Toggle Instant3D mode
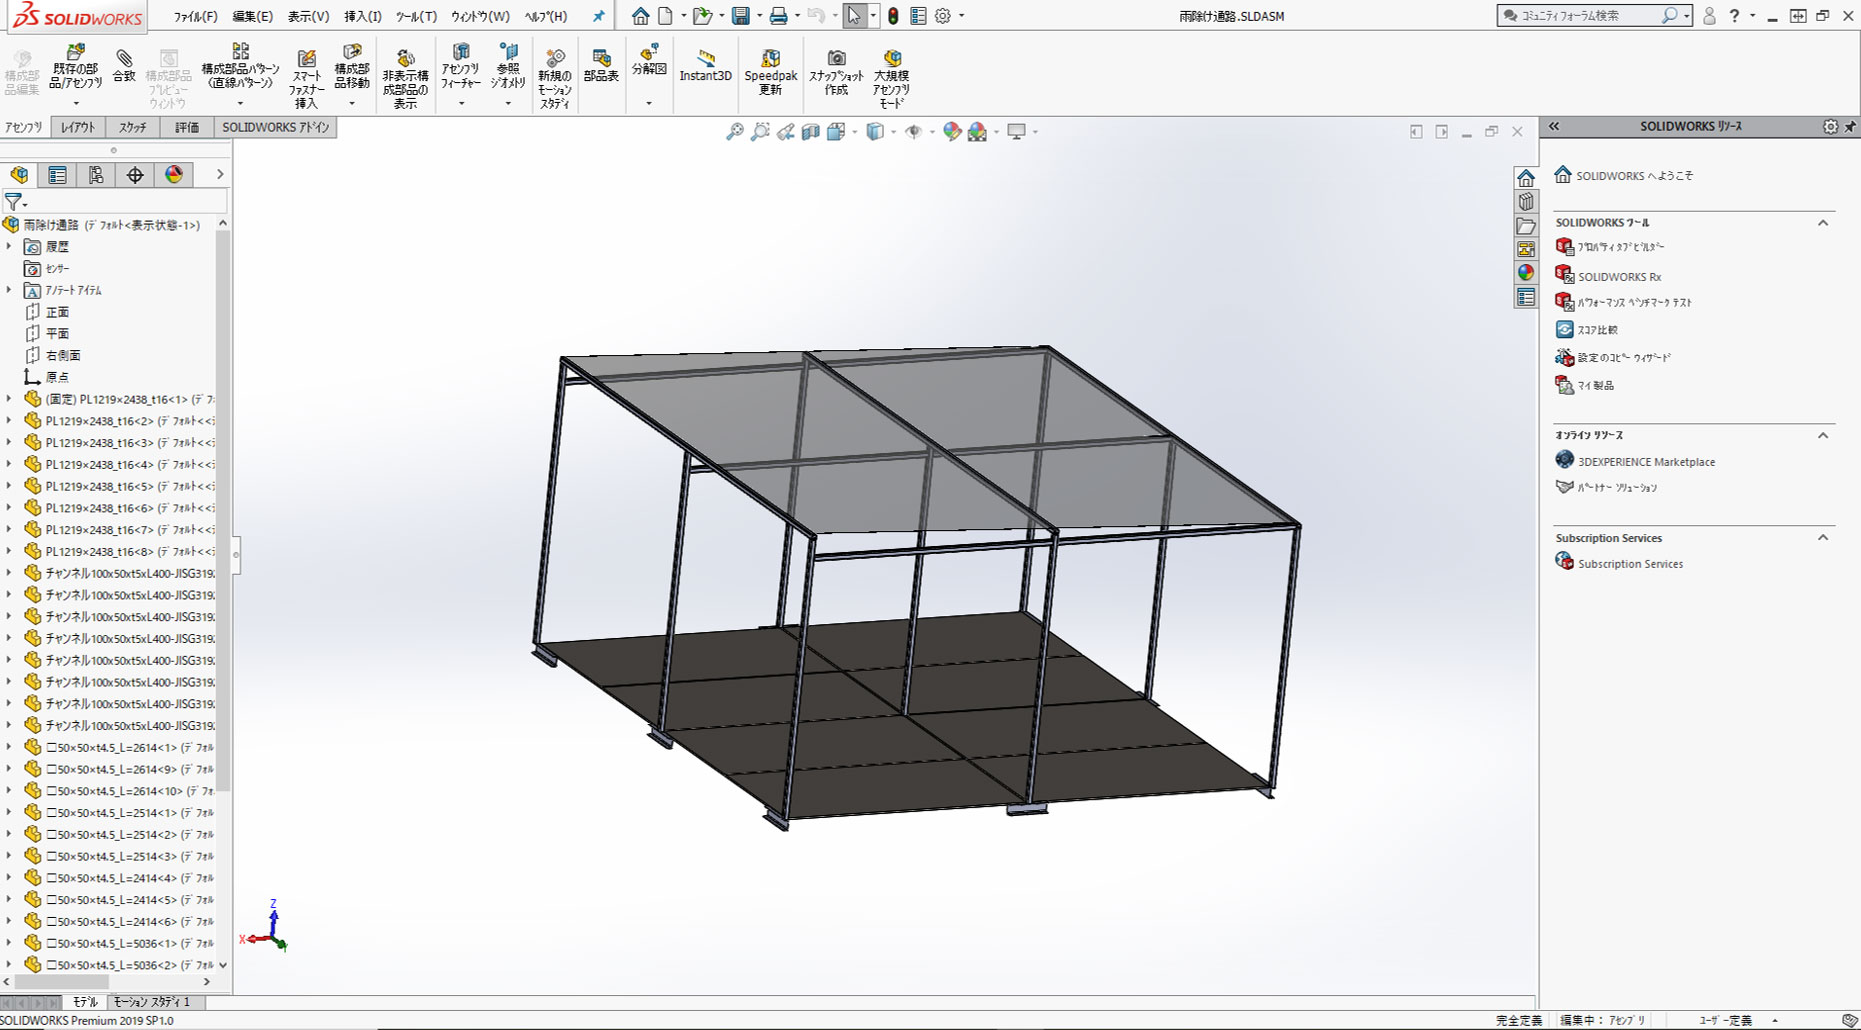Screen dimensions: 1861x1030 point(705,65)
